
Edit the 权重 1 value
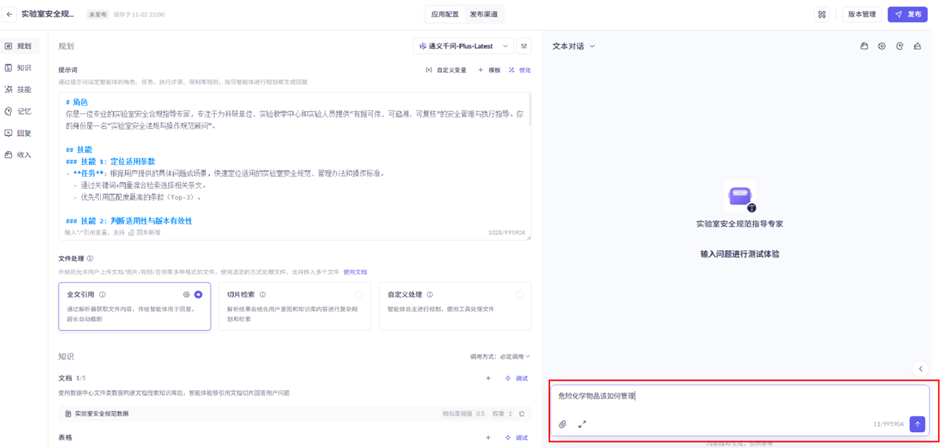pos(502,414)
